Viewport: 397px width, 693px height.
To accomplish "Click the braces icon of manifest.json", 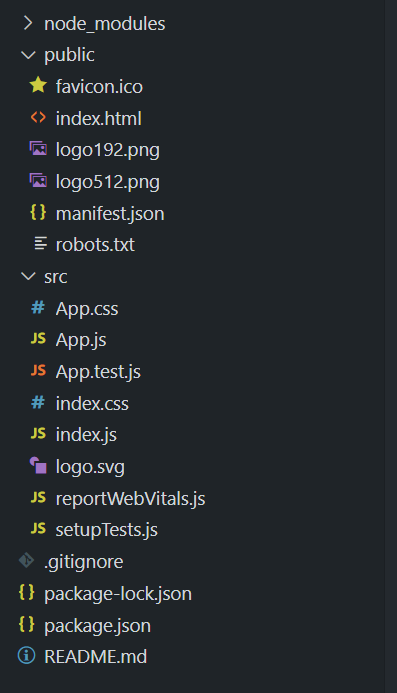I will (x=38, y=213).
